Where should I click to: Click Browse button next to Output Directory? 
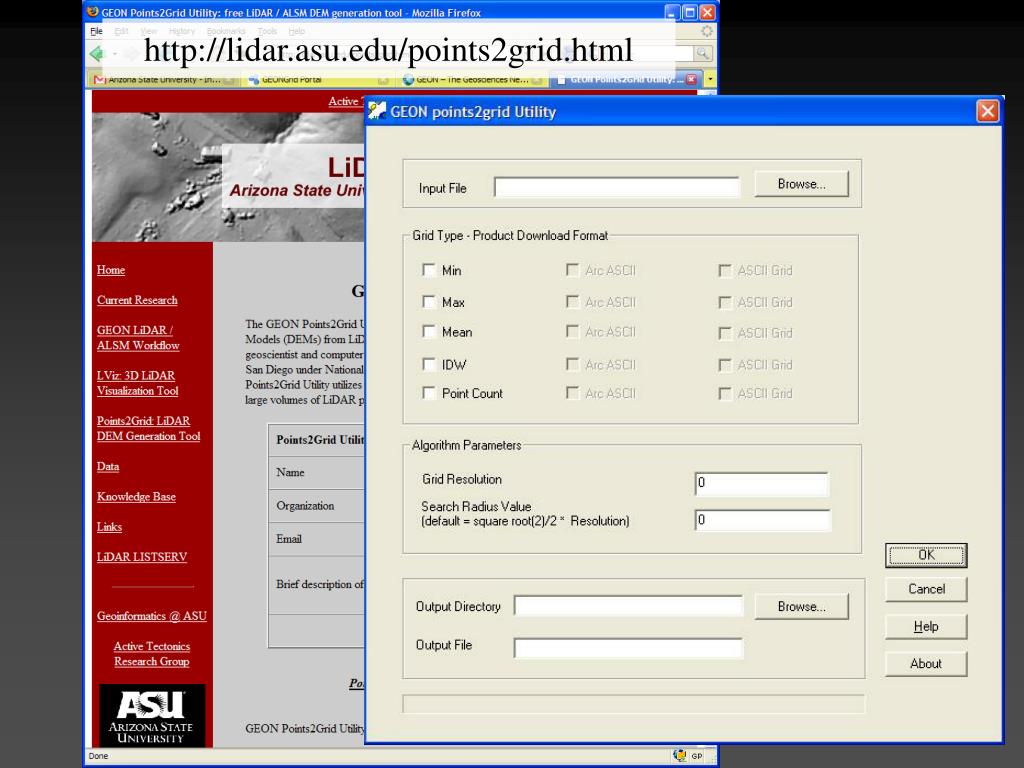click(801, 607)
